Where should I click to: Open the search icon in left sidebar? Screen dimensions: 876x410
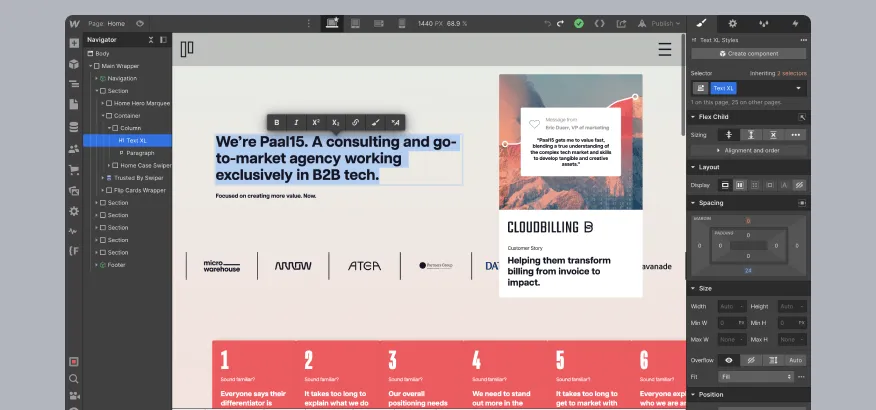pyautogui.click(x=74, y=379)
